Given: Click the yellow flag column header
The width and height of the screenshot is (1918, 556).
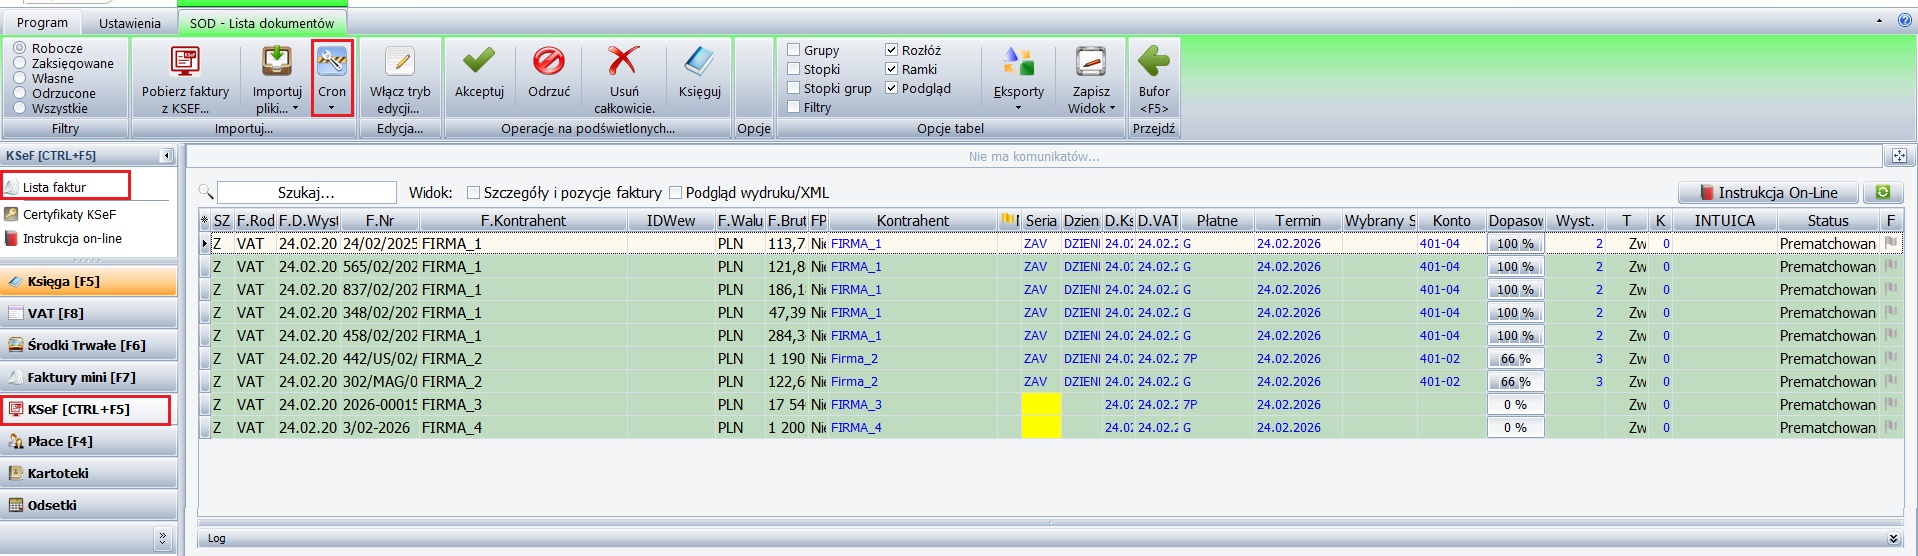Looking at the screenshot, I should click(x=1009, y=220).
